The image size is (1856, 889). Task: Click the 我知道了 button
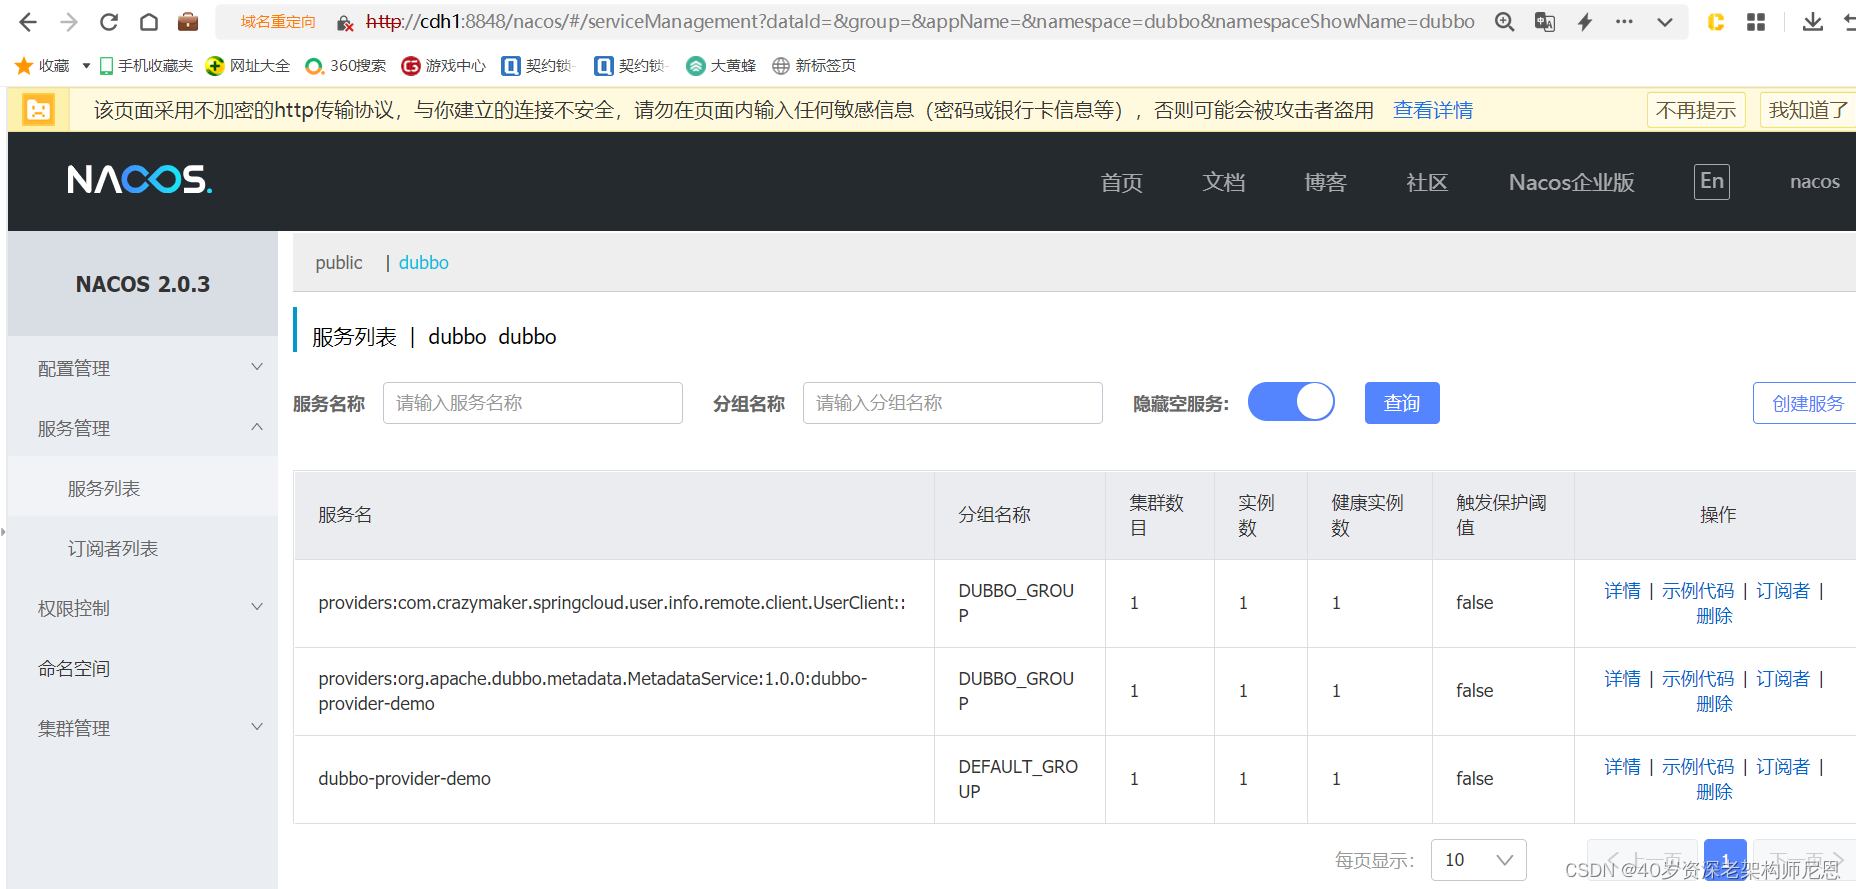[1808, 110]
